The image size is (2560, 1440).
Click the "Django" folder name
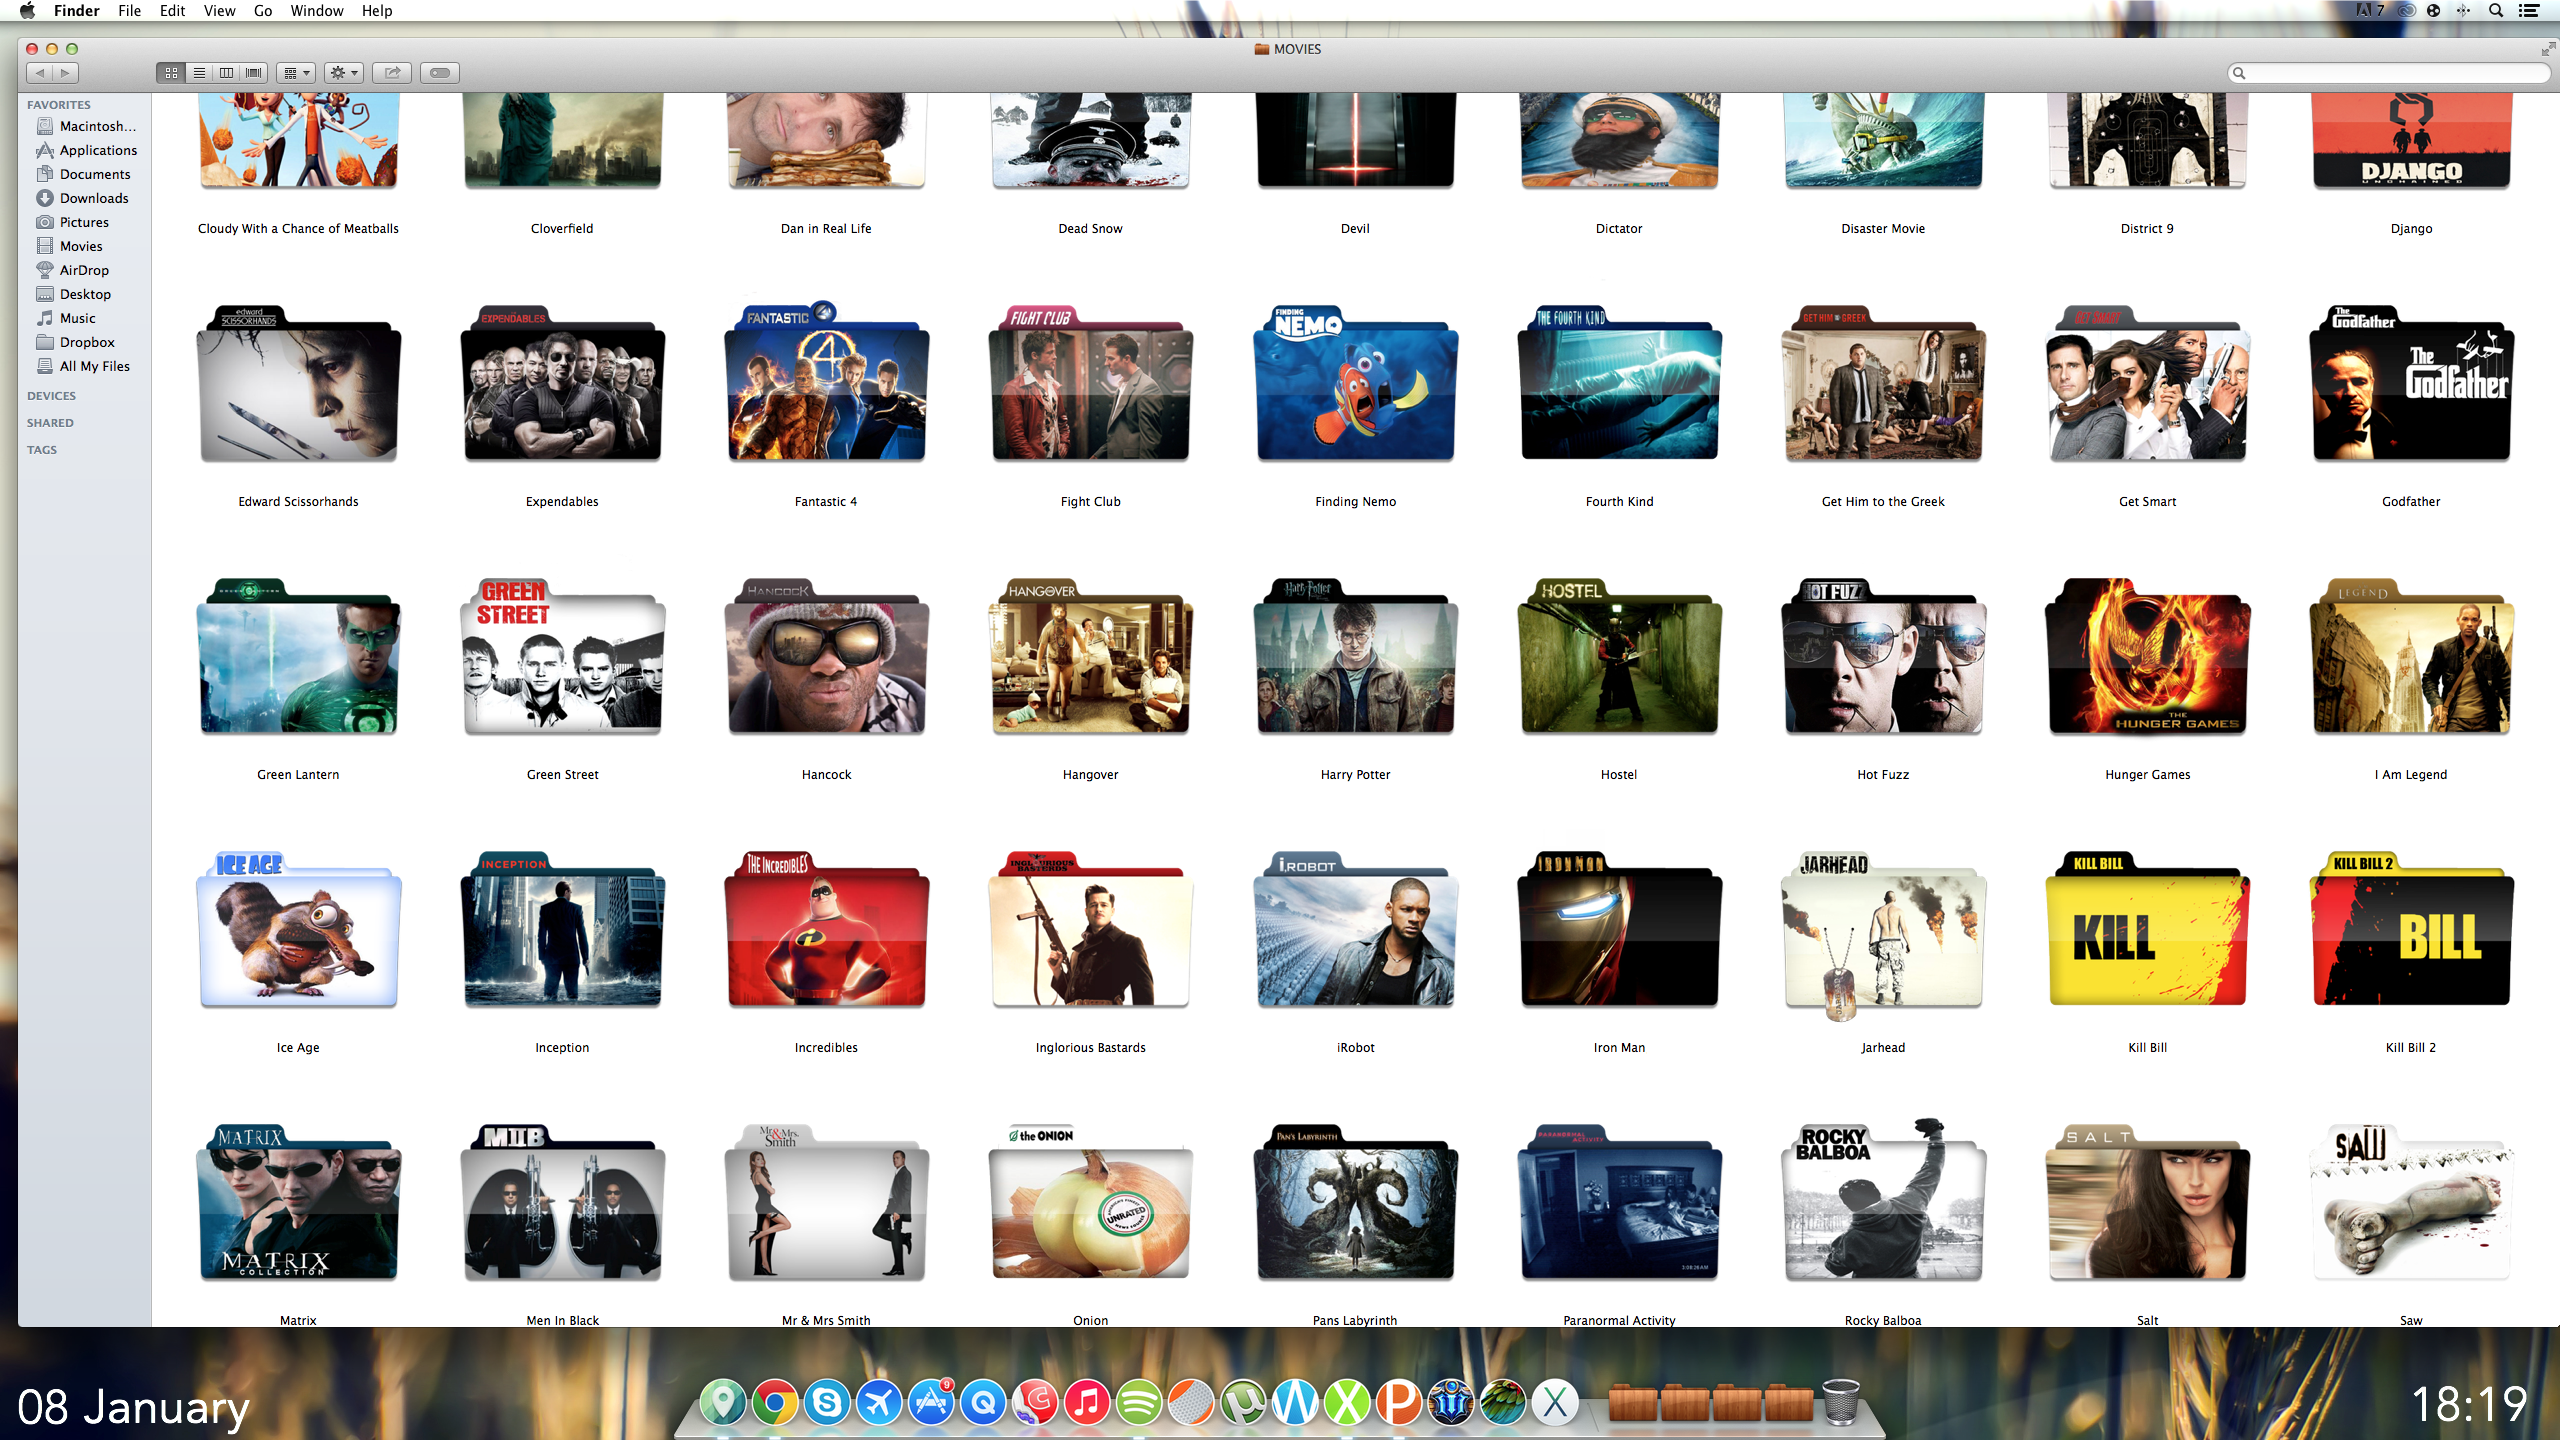pyautogui.click(x=2411, y=229)
